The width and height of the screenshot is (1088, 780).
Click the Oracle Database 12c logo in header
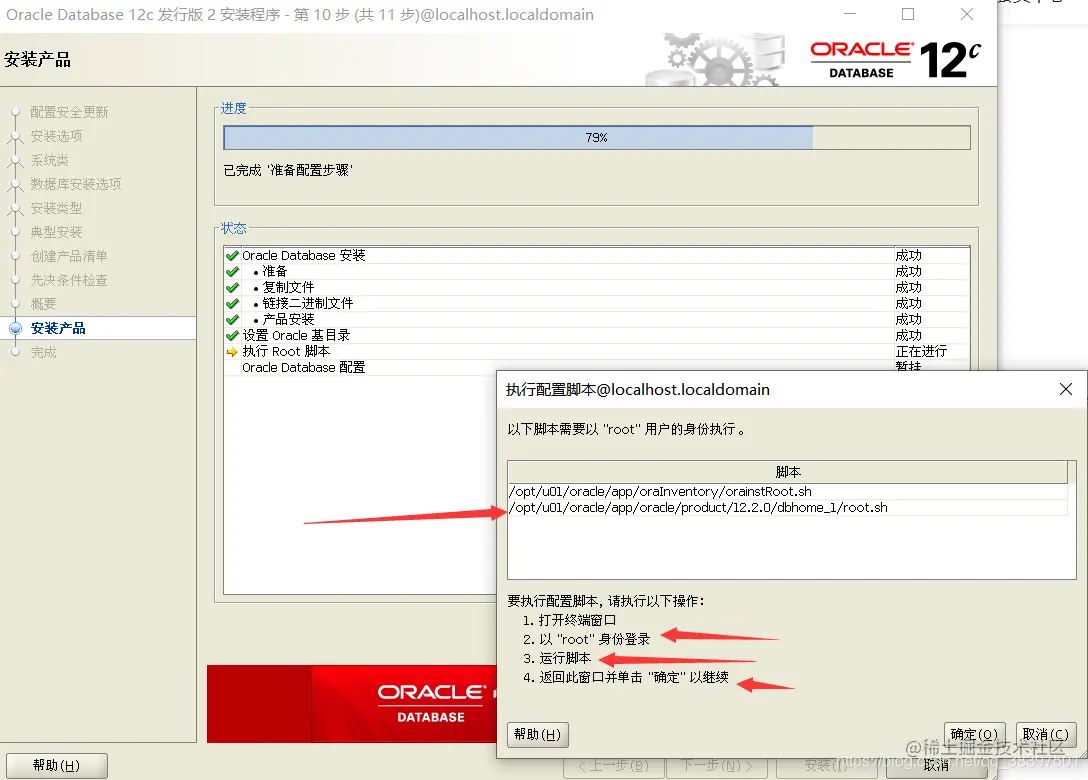point(895,59)
